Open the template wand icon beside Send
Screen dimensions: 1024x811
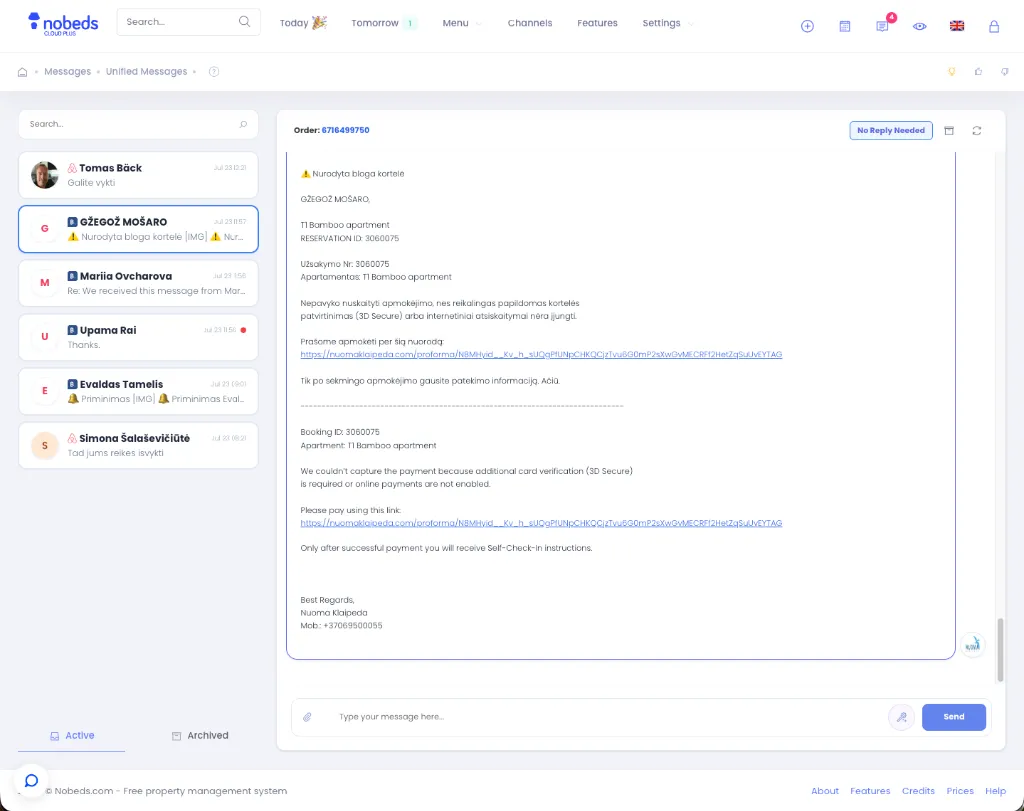click(901, 717)
